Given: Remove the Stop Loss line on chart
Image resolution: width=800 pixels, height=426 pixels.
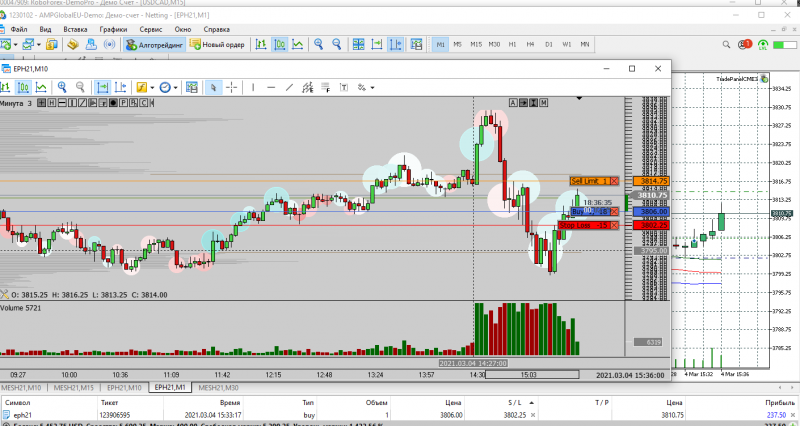Looking at the screenshot, I should point(614,225).
